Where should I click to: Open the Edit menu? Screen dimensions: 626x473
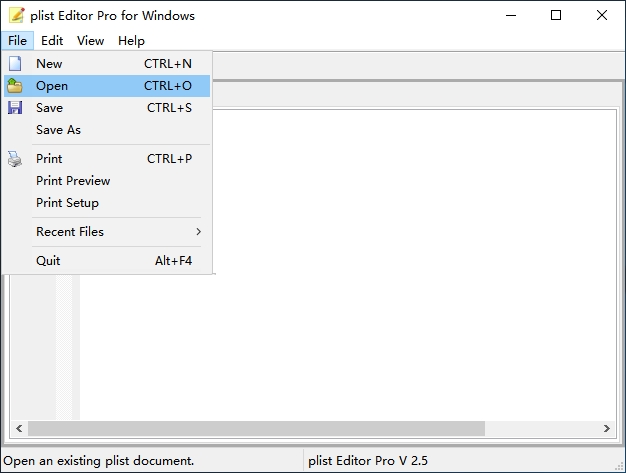click(x=52, y=41)
